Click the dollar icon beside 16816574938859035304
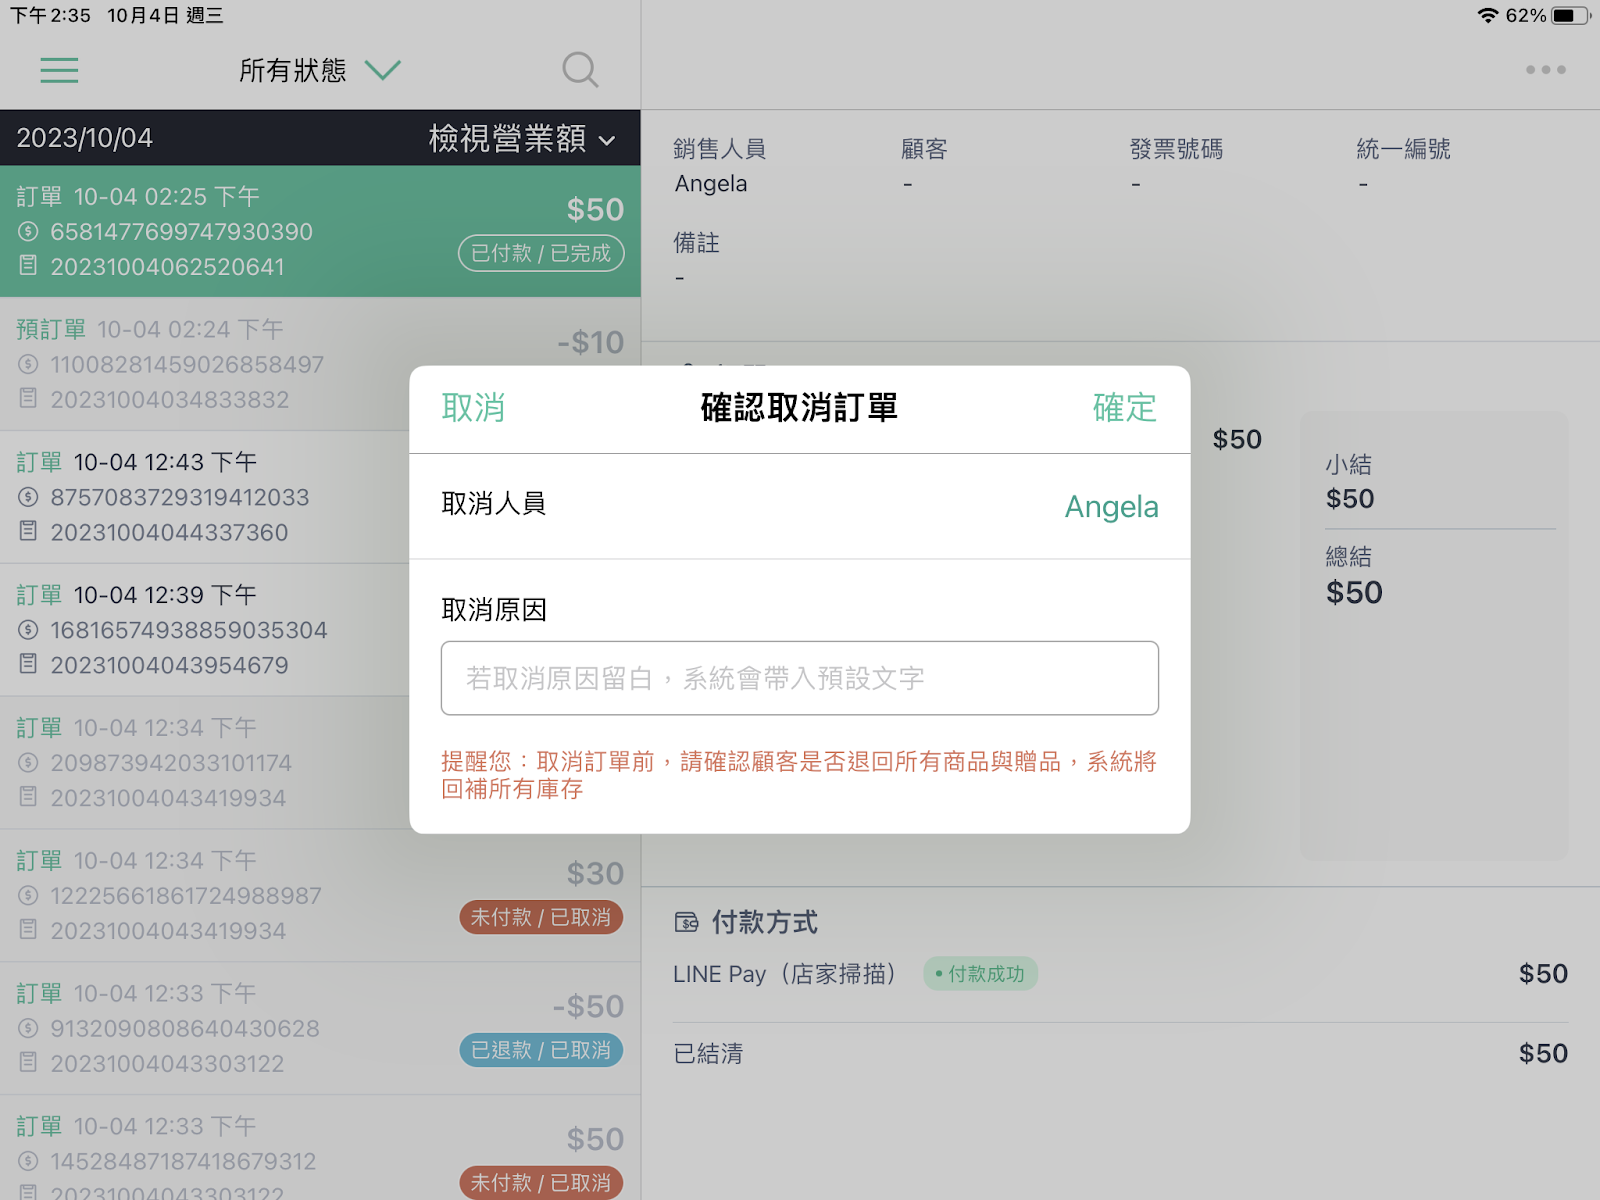Screen dimensions: 1600x1200 28,630
